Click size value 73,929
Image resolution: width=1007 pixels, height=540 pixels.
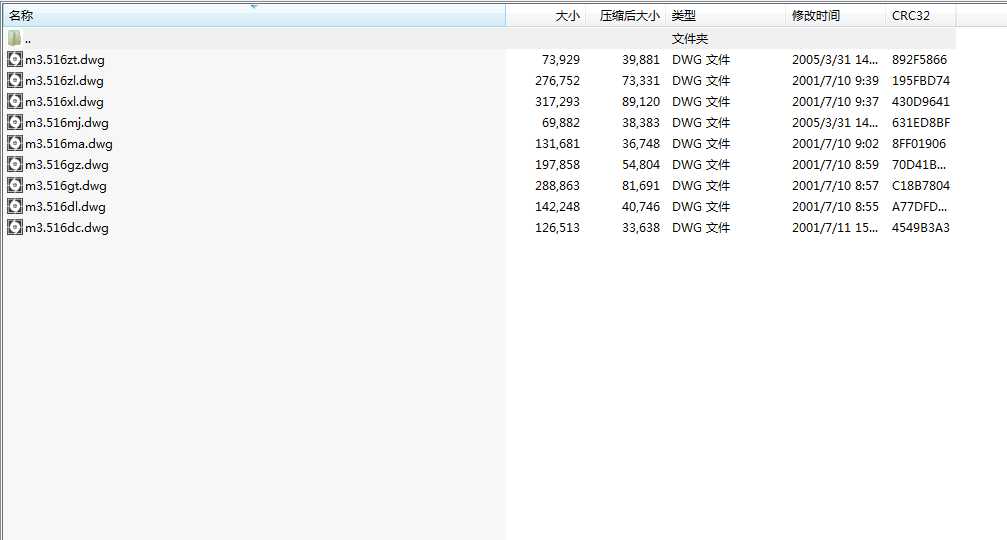point(561,60)
